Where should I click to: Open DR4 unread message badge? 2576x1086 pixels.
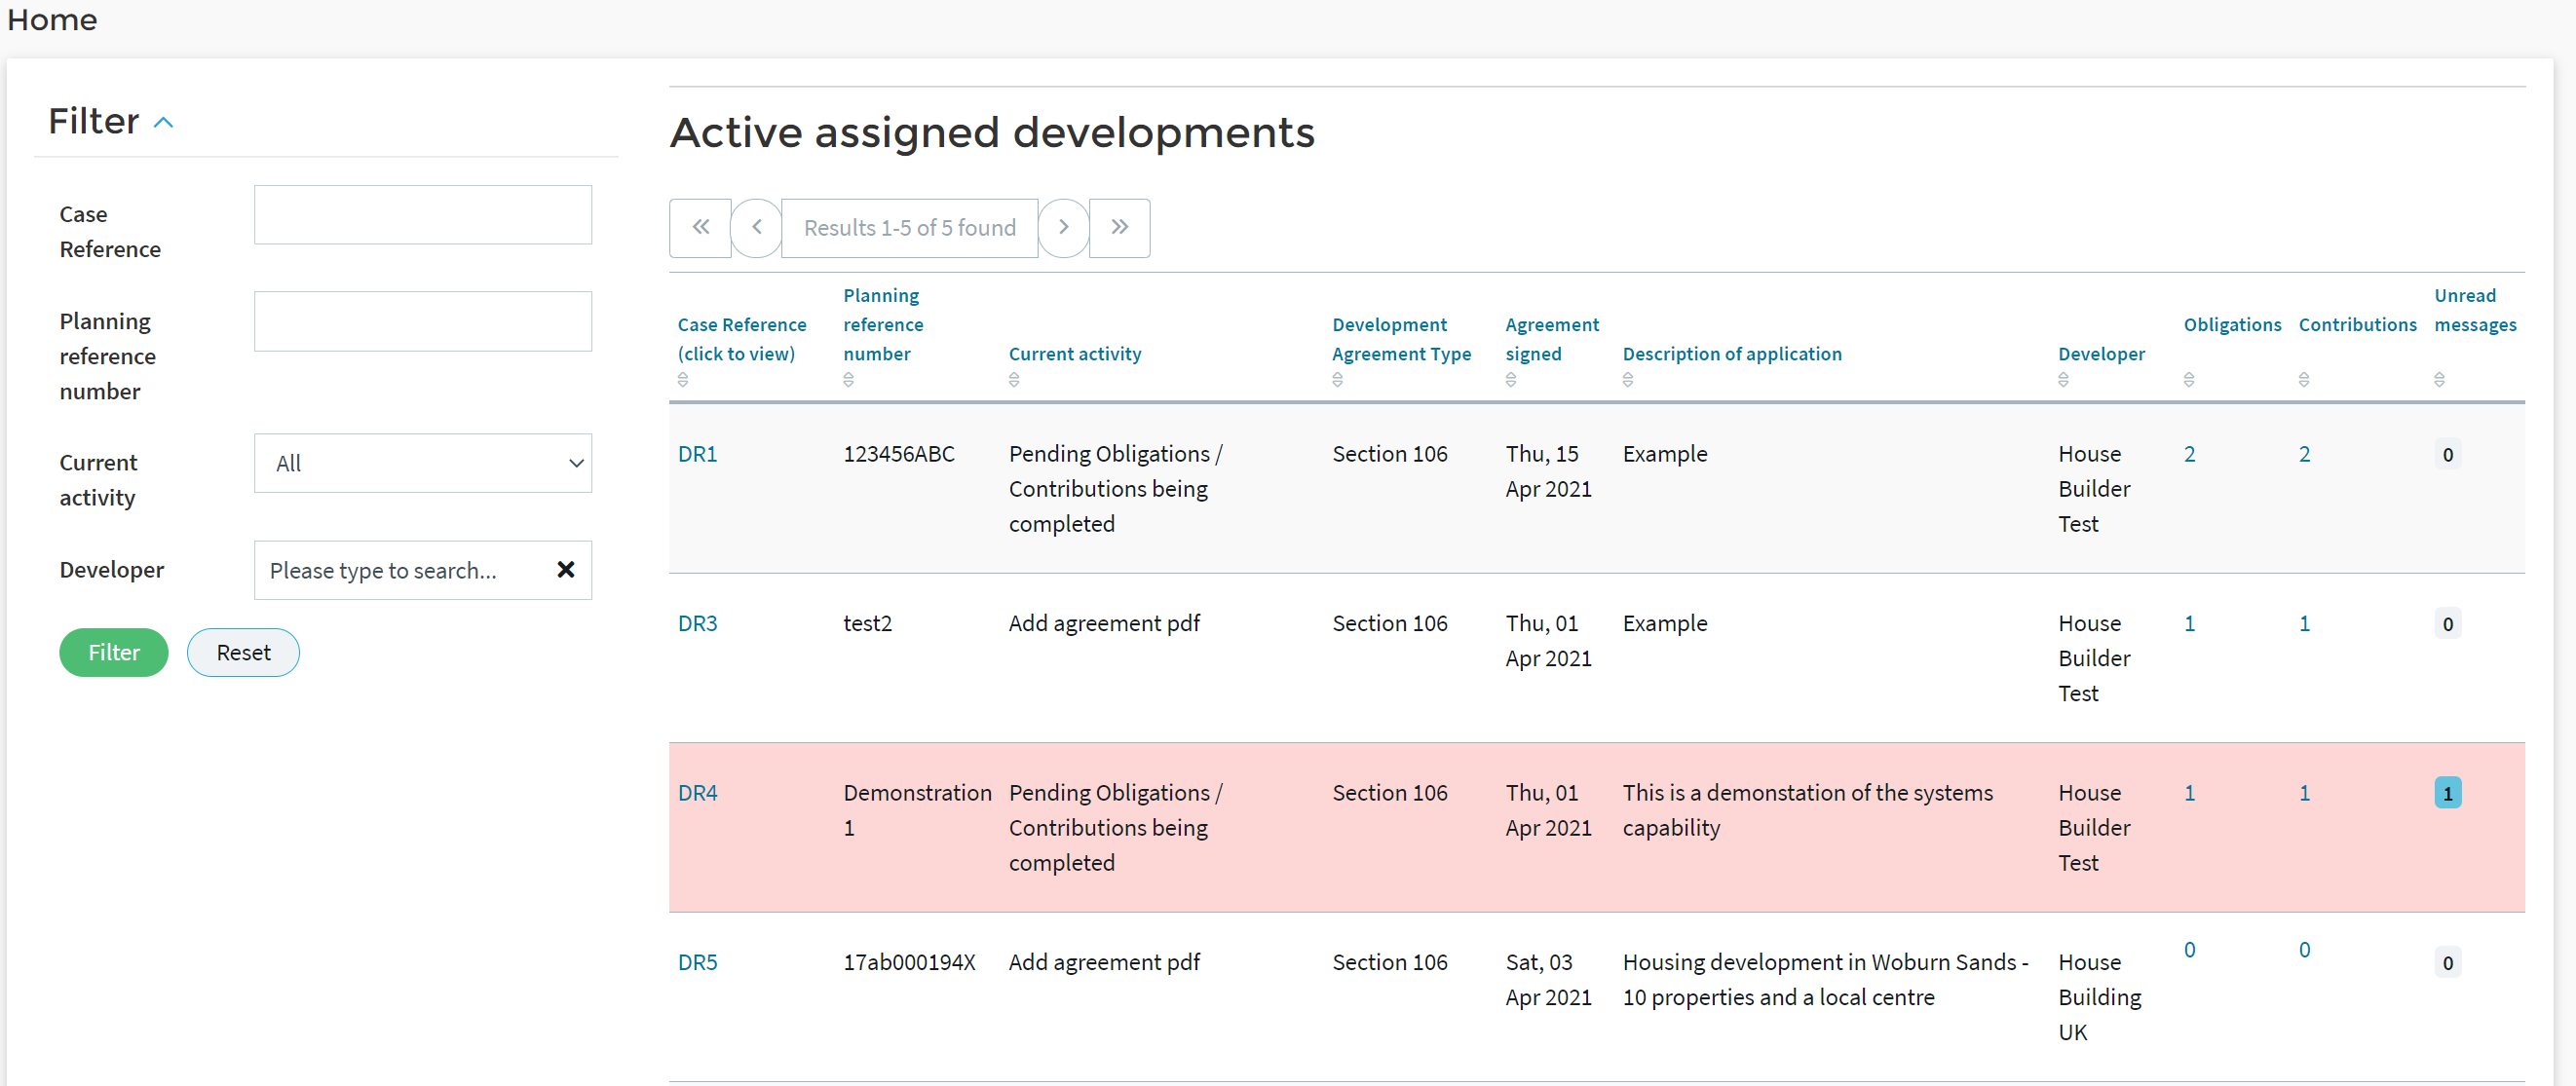[2447, 793]
